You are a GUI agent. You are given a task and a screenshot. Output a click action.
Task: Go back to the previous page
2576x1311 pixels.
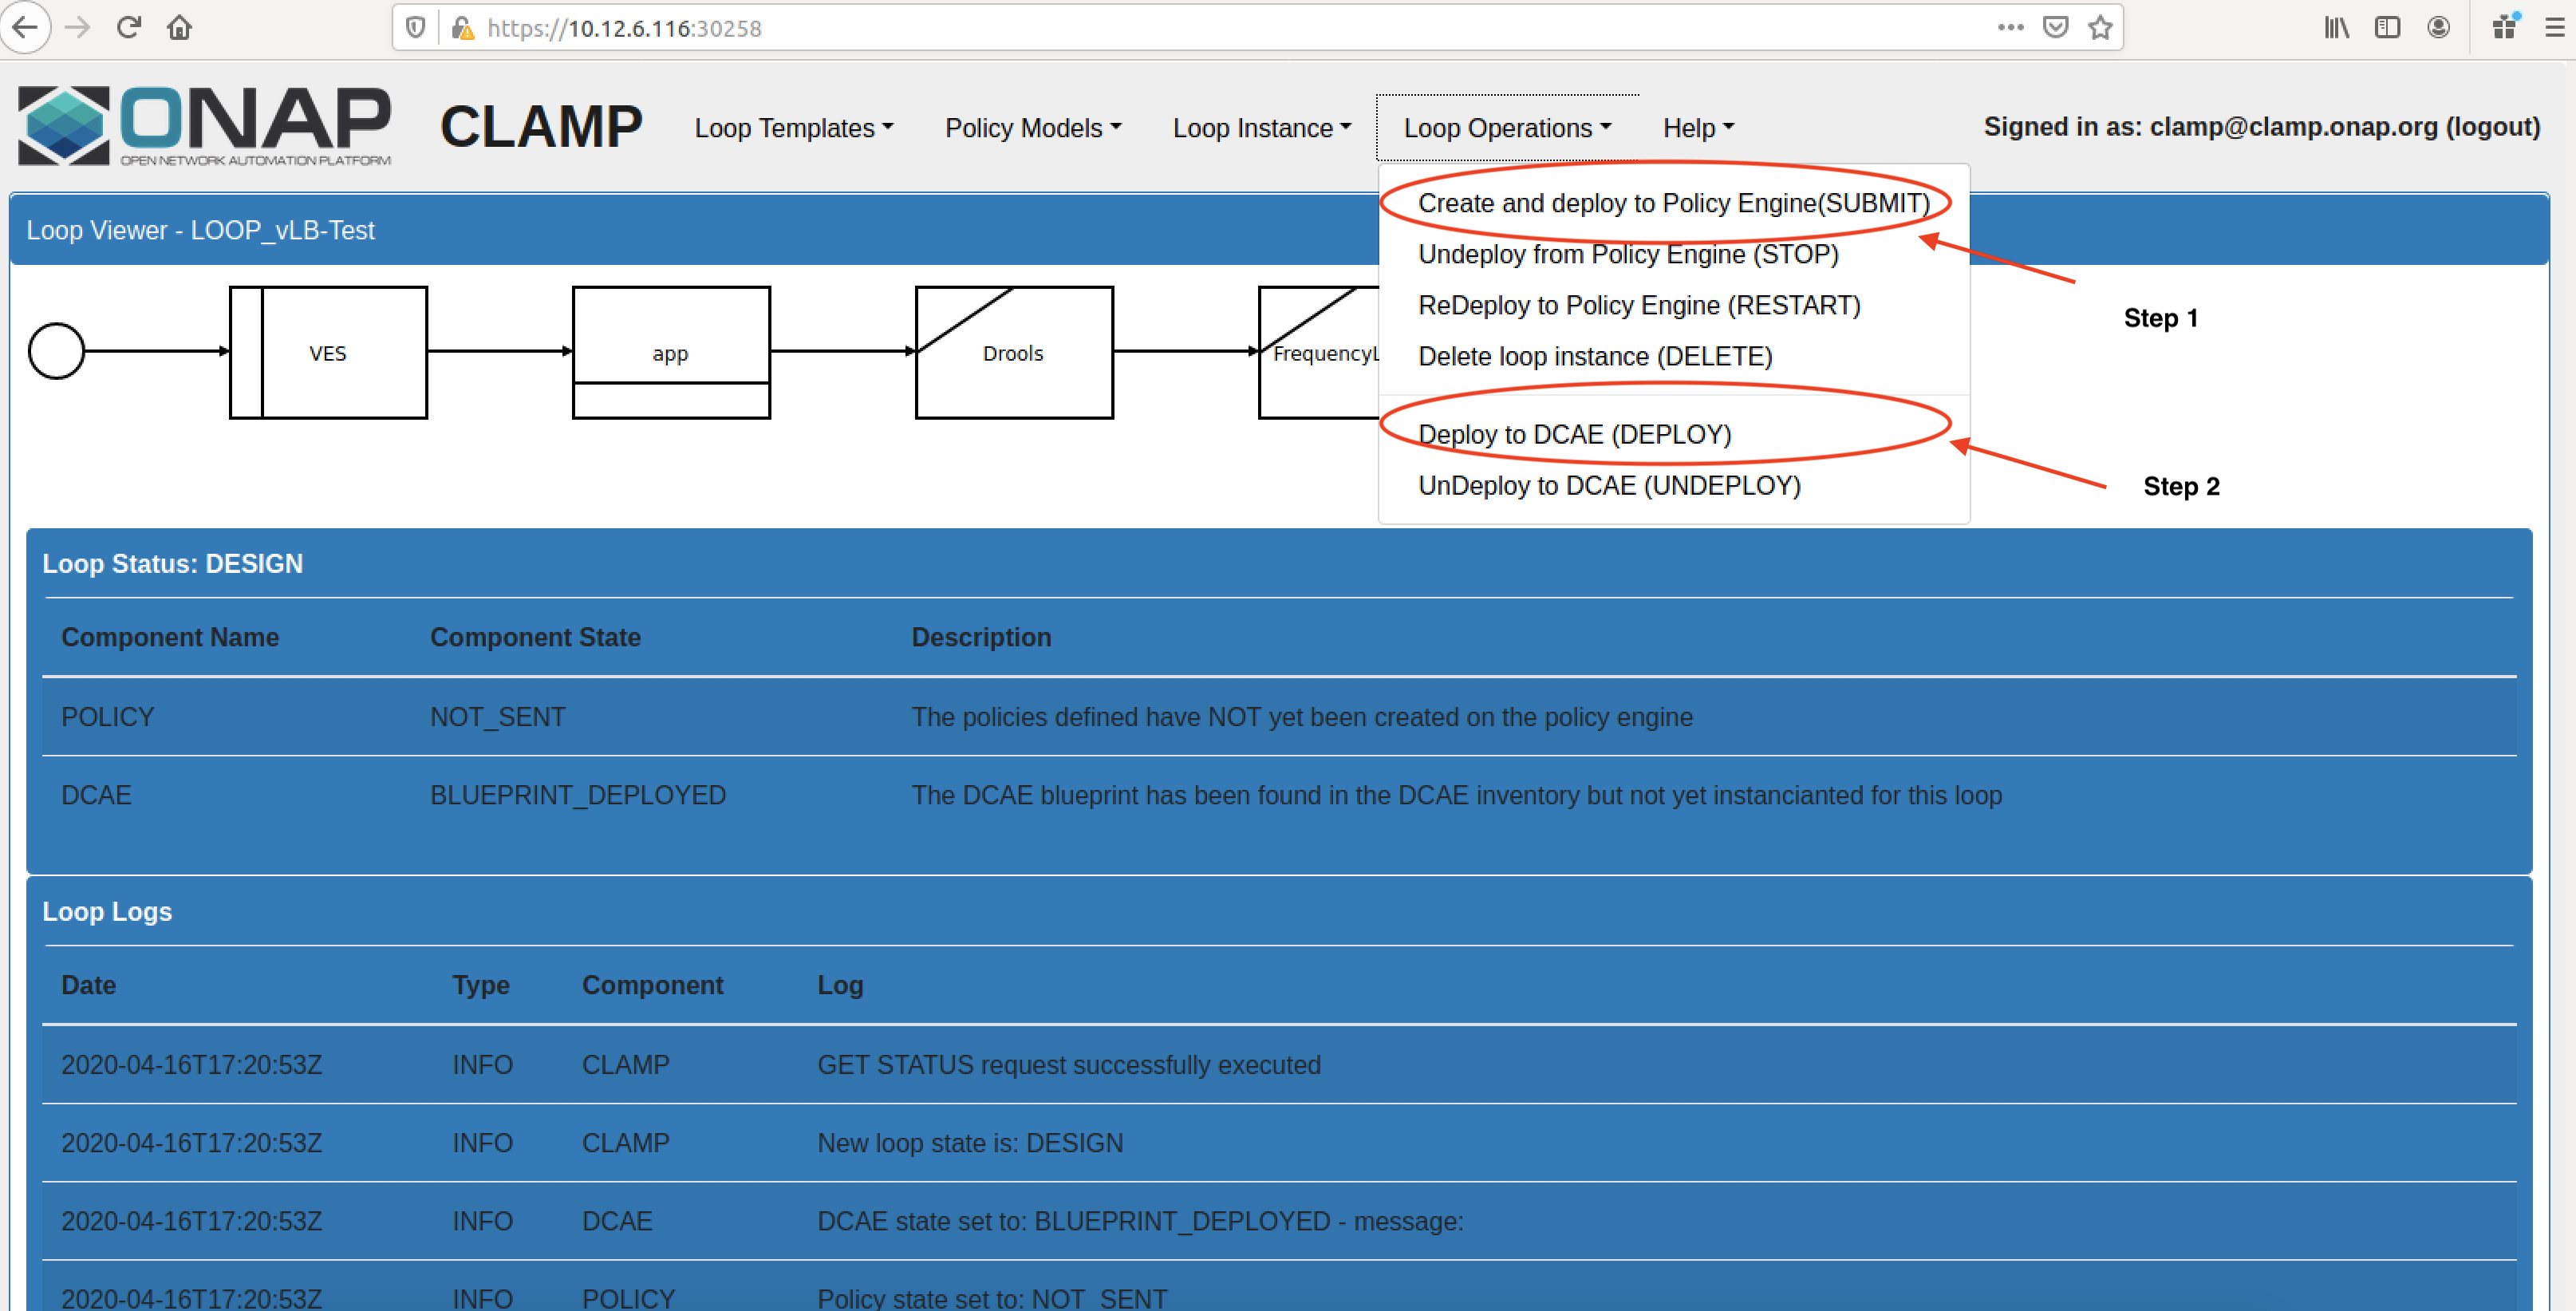click(25, 27)
